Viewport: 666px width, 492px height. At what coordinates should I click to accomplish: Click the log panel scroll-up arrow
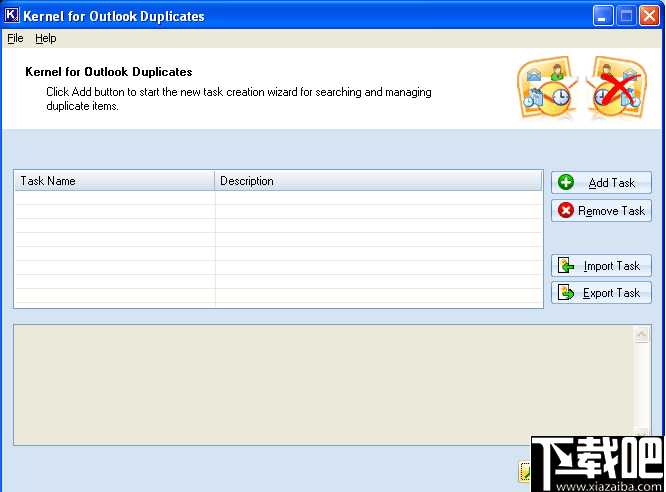641,334
